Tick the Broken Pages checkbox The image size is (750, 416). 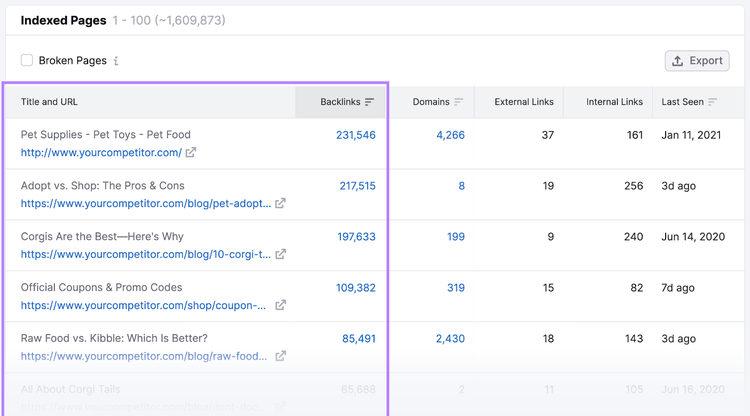coord(27,60)
